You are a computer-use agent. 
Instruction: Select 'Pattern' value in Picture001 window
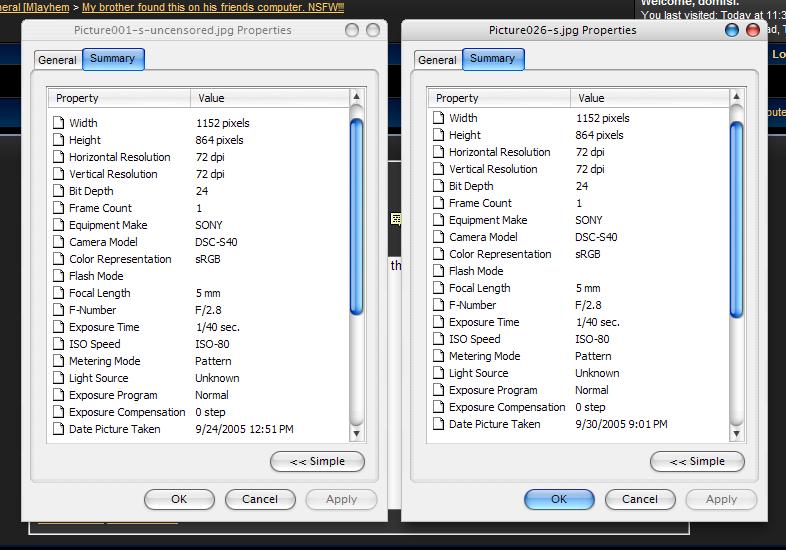[x=213, y=361]
